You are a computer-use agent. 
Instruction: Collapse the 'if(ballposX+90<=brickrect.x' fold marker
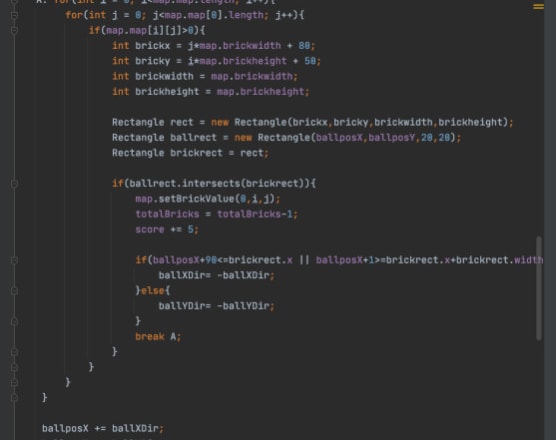(x=14, y=260)
